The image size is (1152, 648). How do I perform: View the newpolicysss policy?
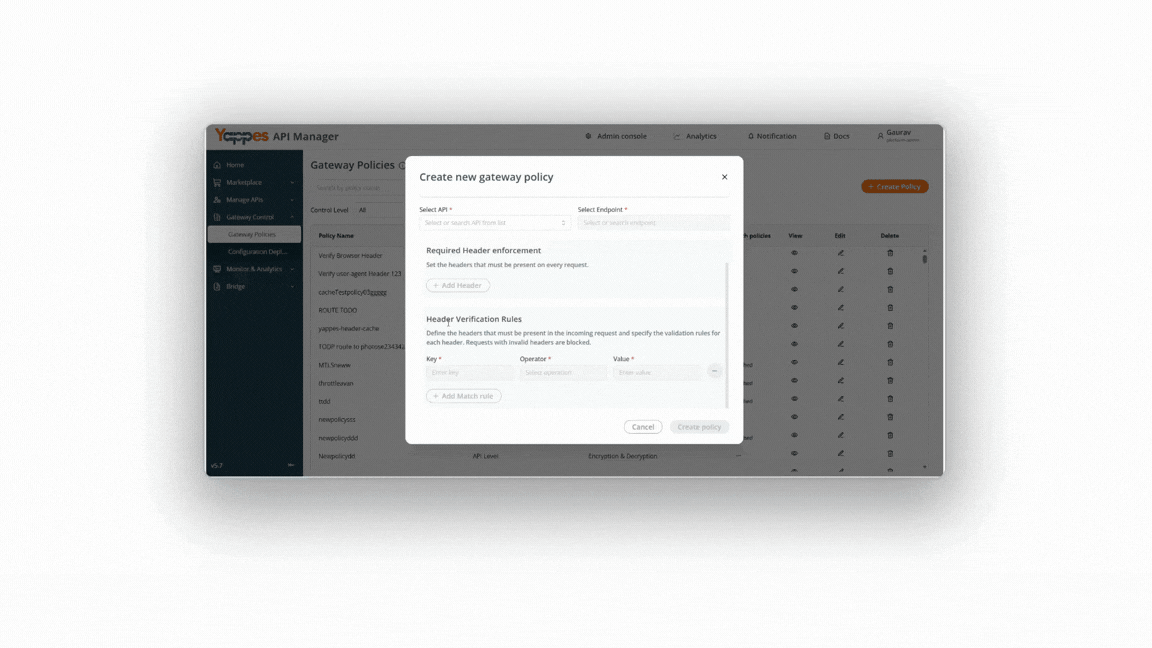pos(794,417)
